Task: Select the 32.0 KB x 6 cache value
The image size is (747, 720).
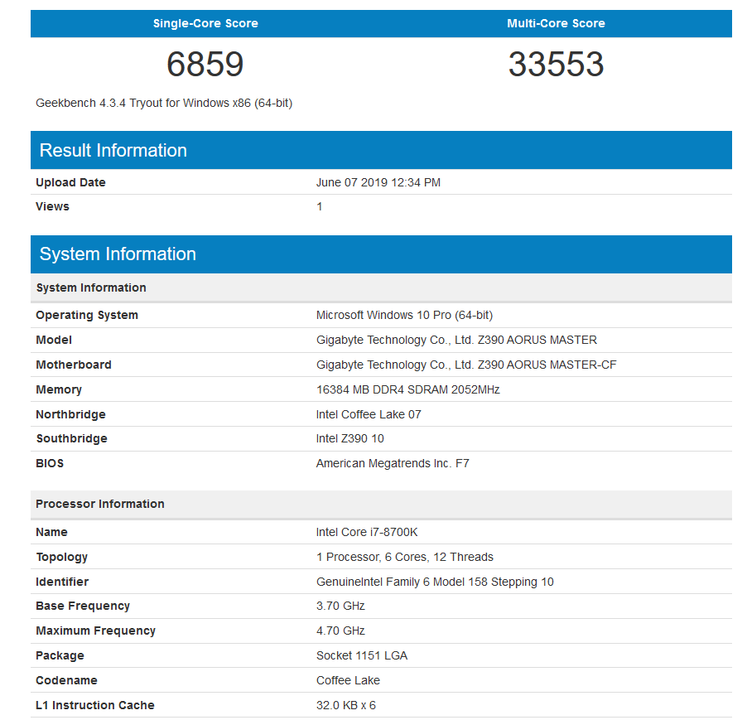Action: click(x=346, y=705)
